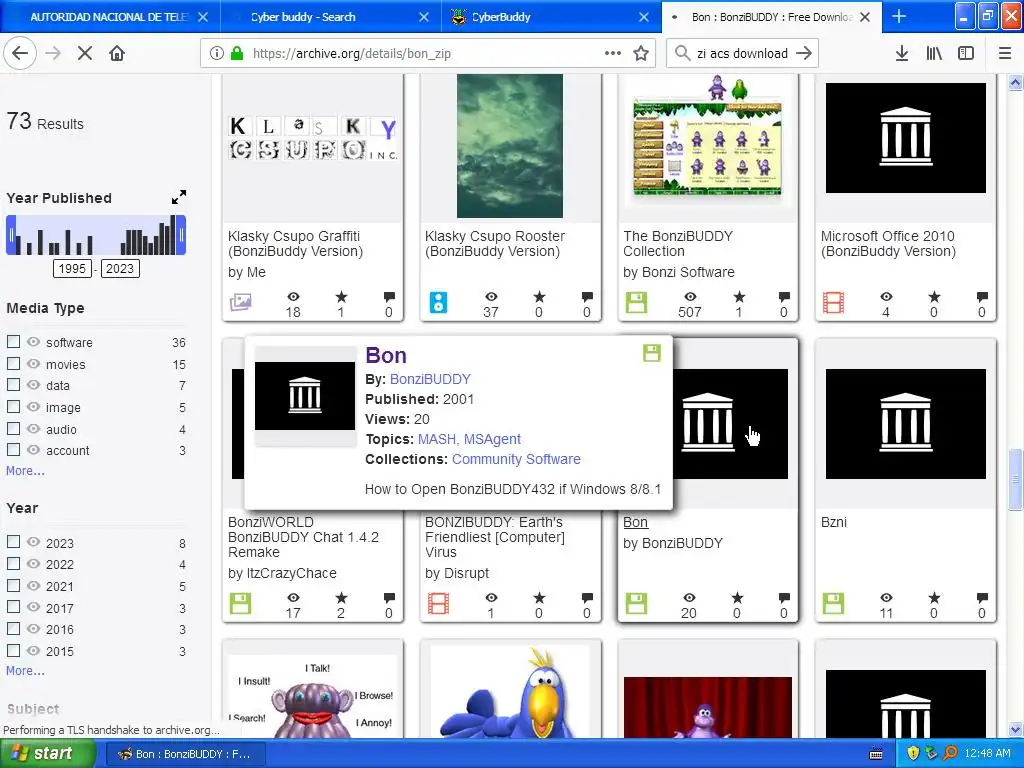This screenshot has width=1024, height=768.
Task: Click the left handle of the year range slider
Action: point(11,235)
